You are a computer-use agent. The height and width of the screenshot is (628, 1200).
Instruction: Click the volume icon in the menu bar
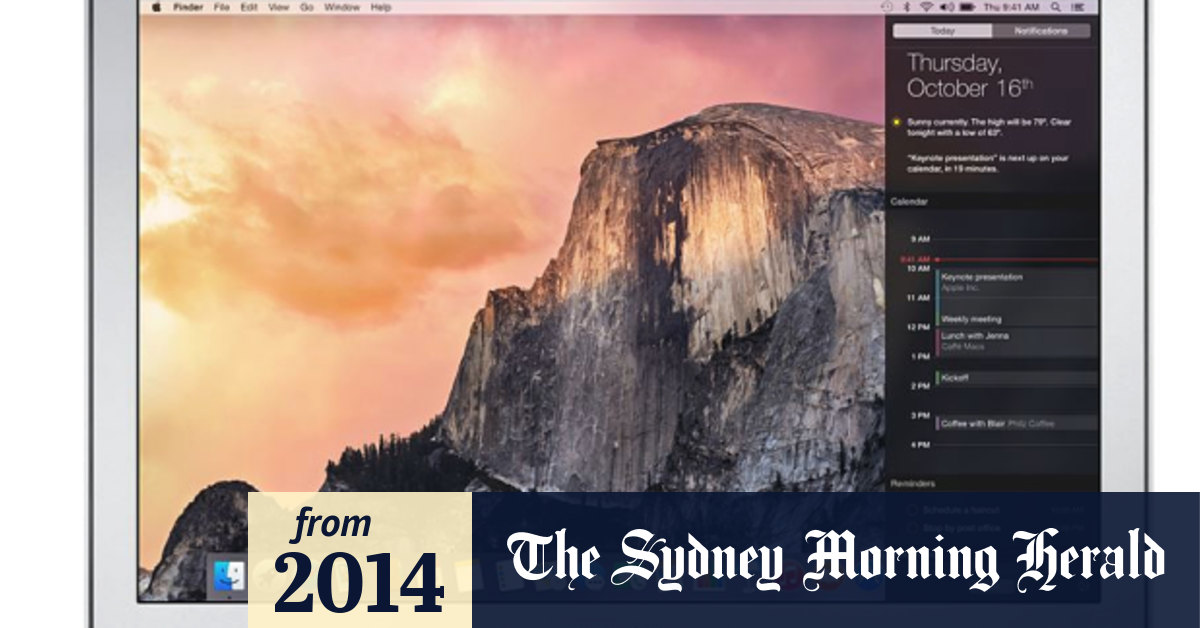coord(945,8)
